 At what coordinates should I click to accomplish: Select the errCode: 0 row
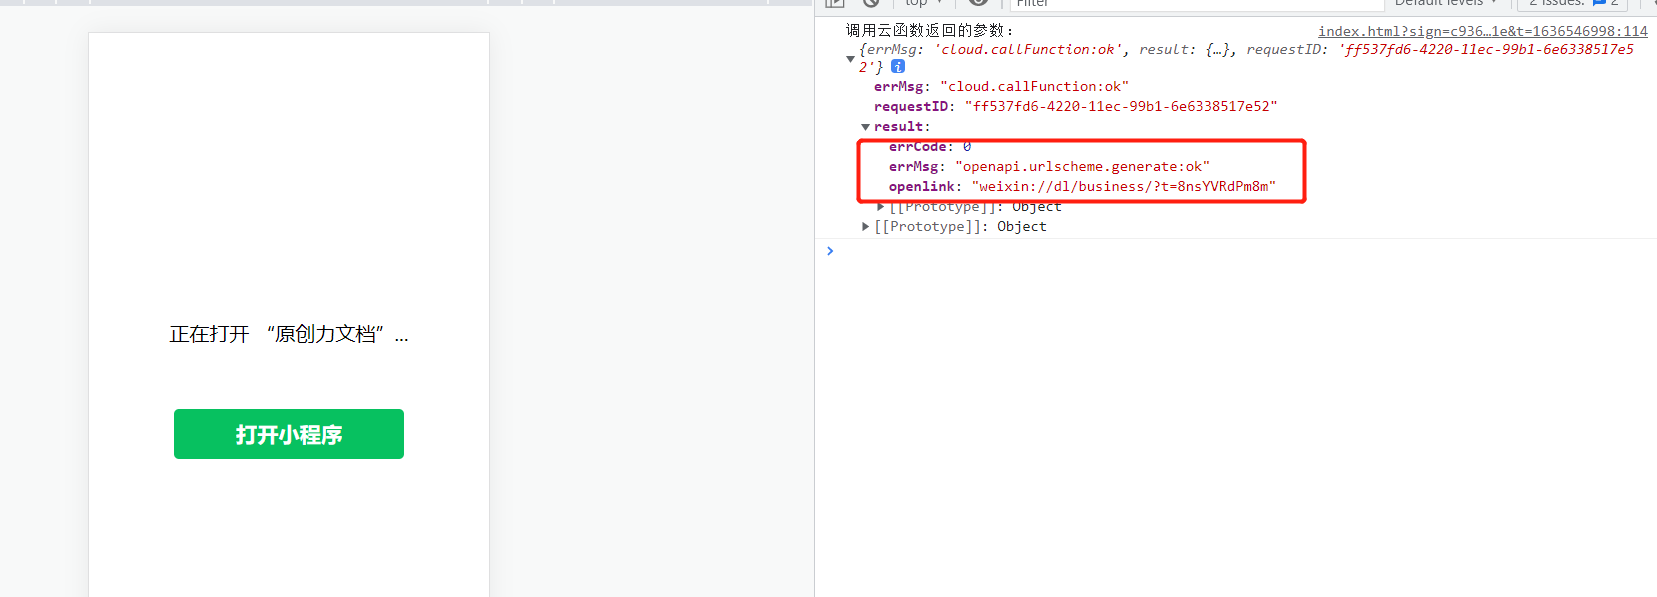[x=930, y=147]
